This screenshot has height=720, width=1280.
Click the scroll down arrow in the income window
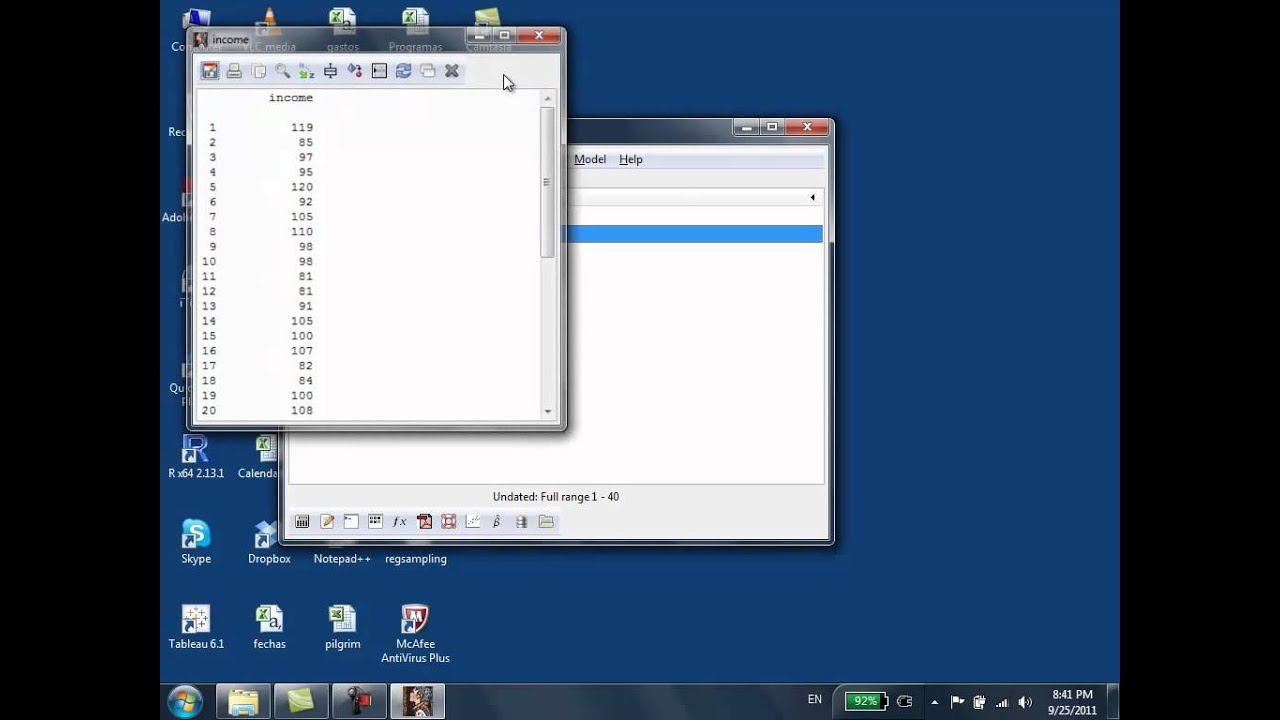[547, 411]
